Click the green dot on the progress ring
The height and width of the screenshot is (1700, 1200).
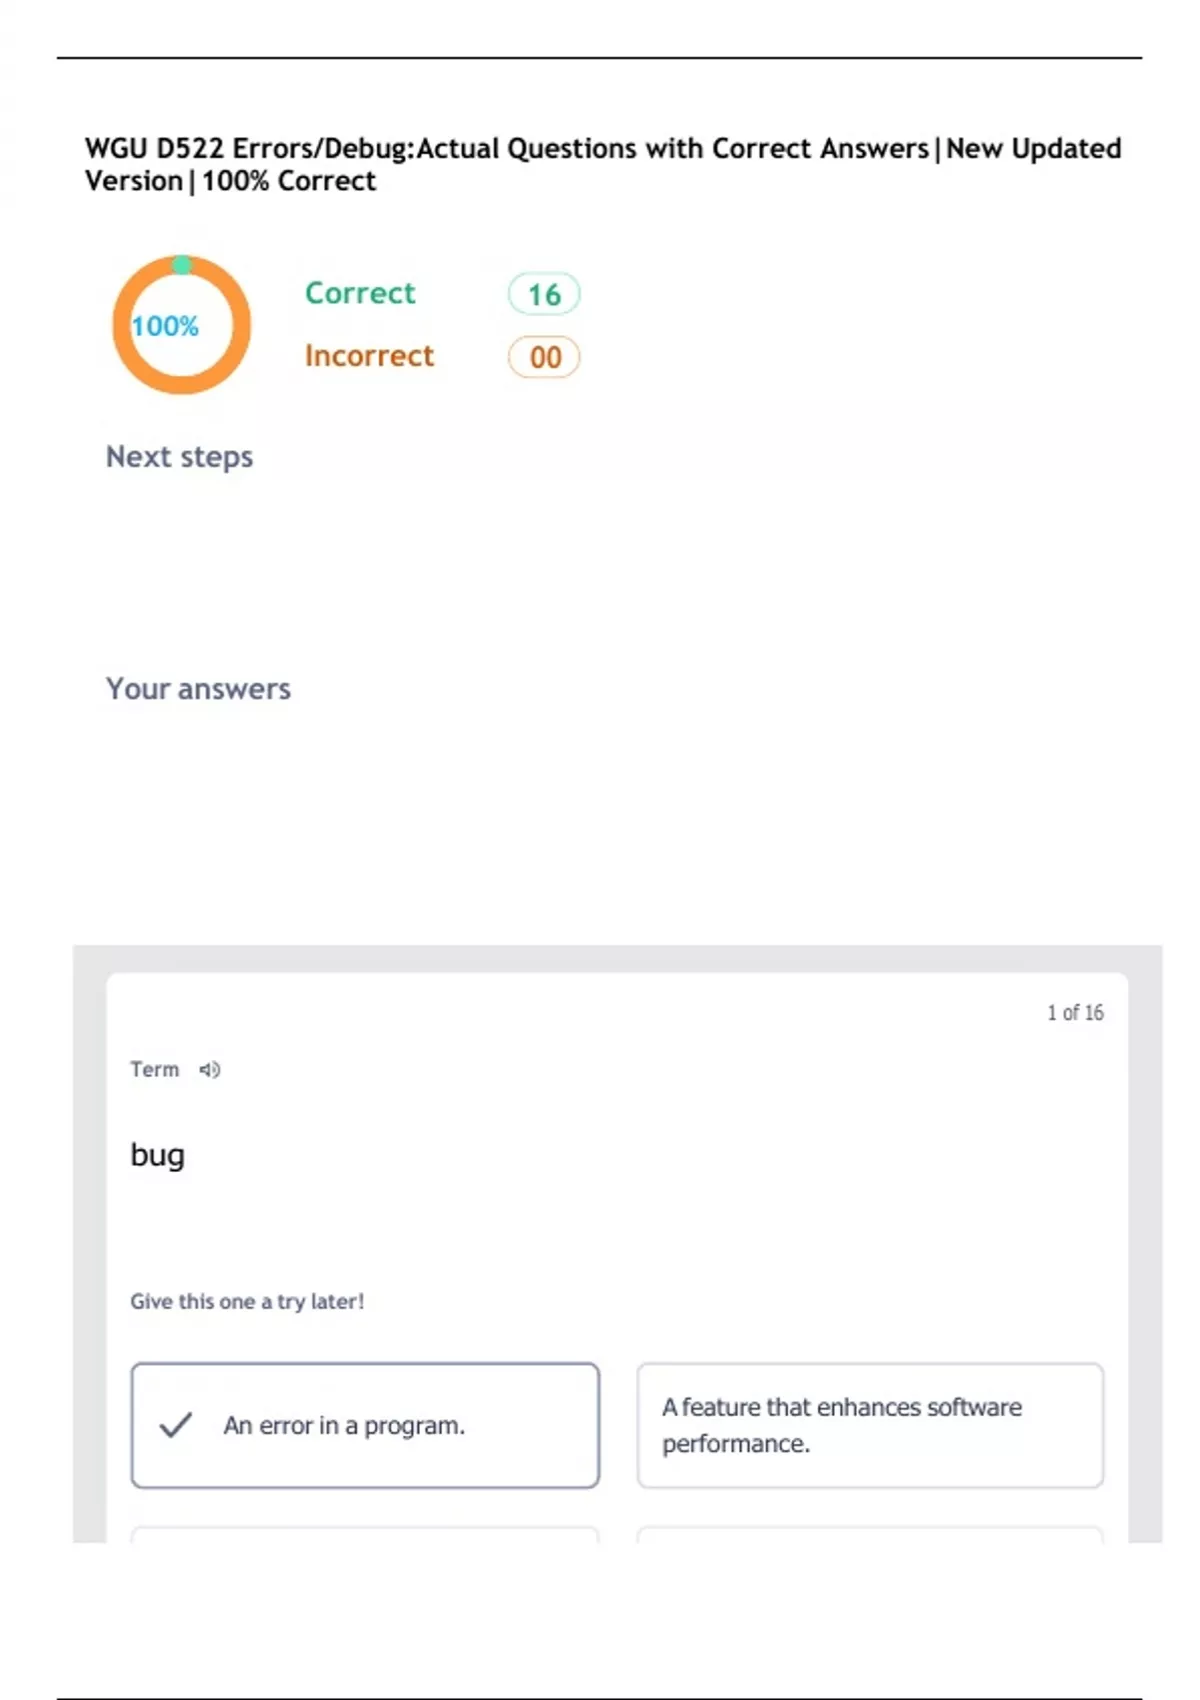(x=182, y=265)
